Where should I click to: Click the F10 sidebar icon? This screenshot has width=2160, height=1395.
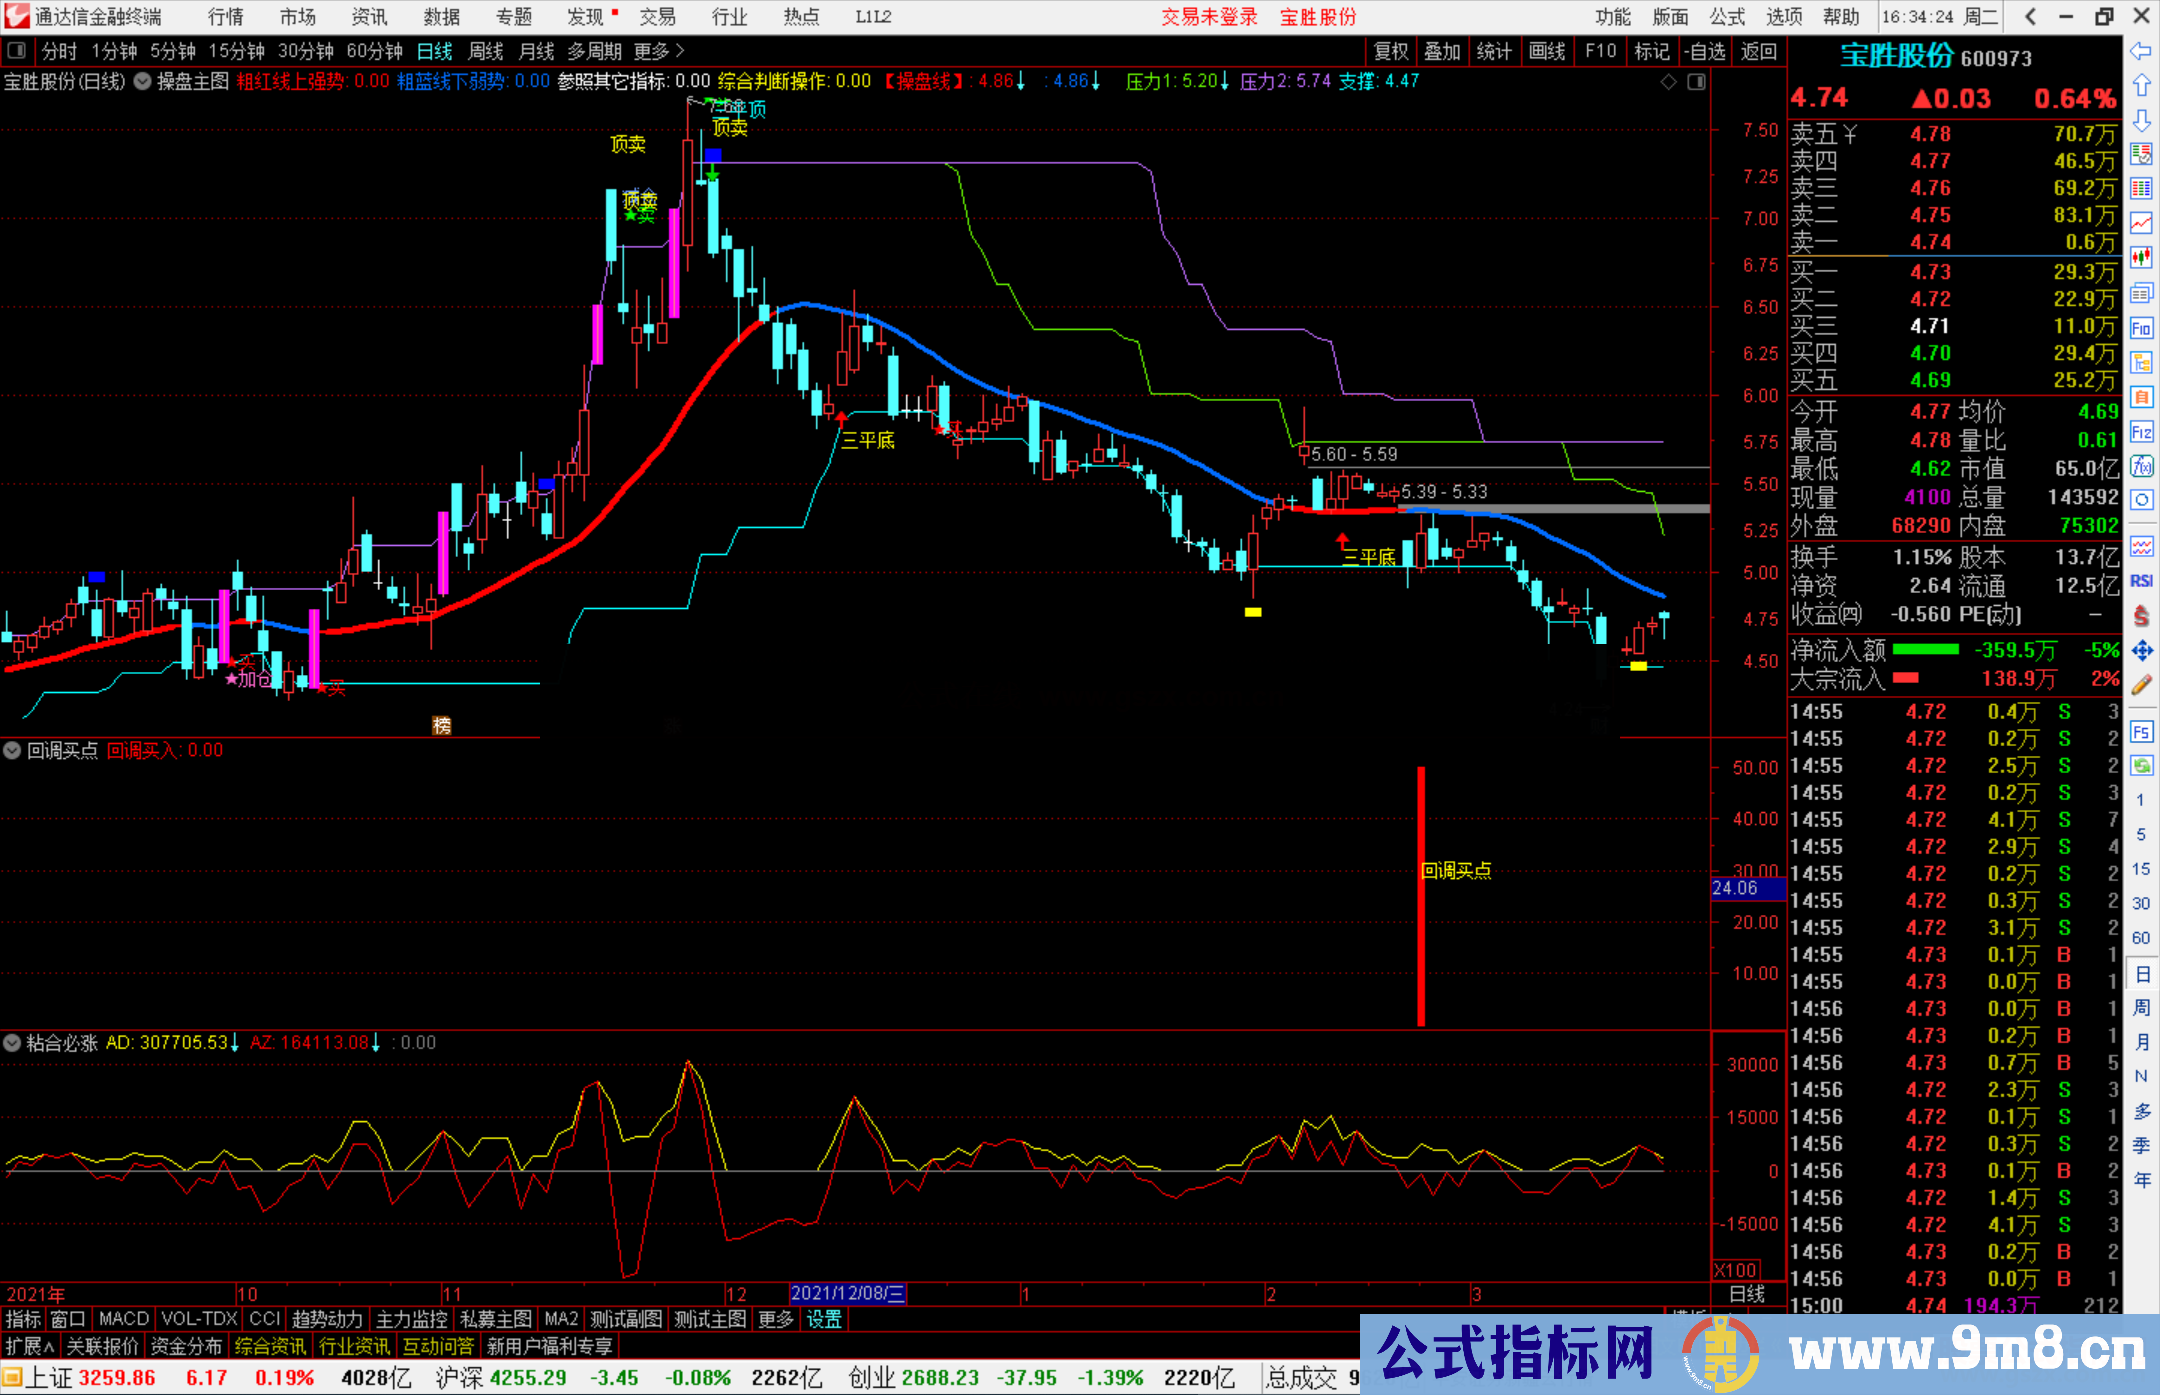(2141, 328)
